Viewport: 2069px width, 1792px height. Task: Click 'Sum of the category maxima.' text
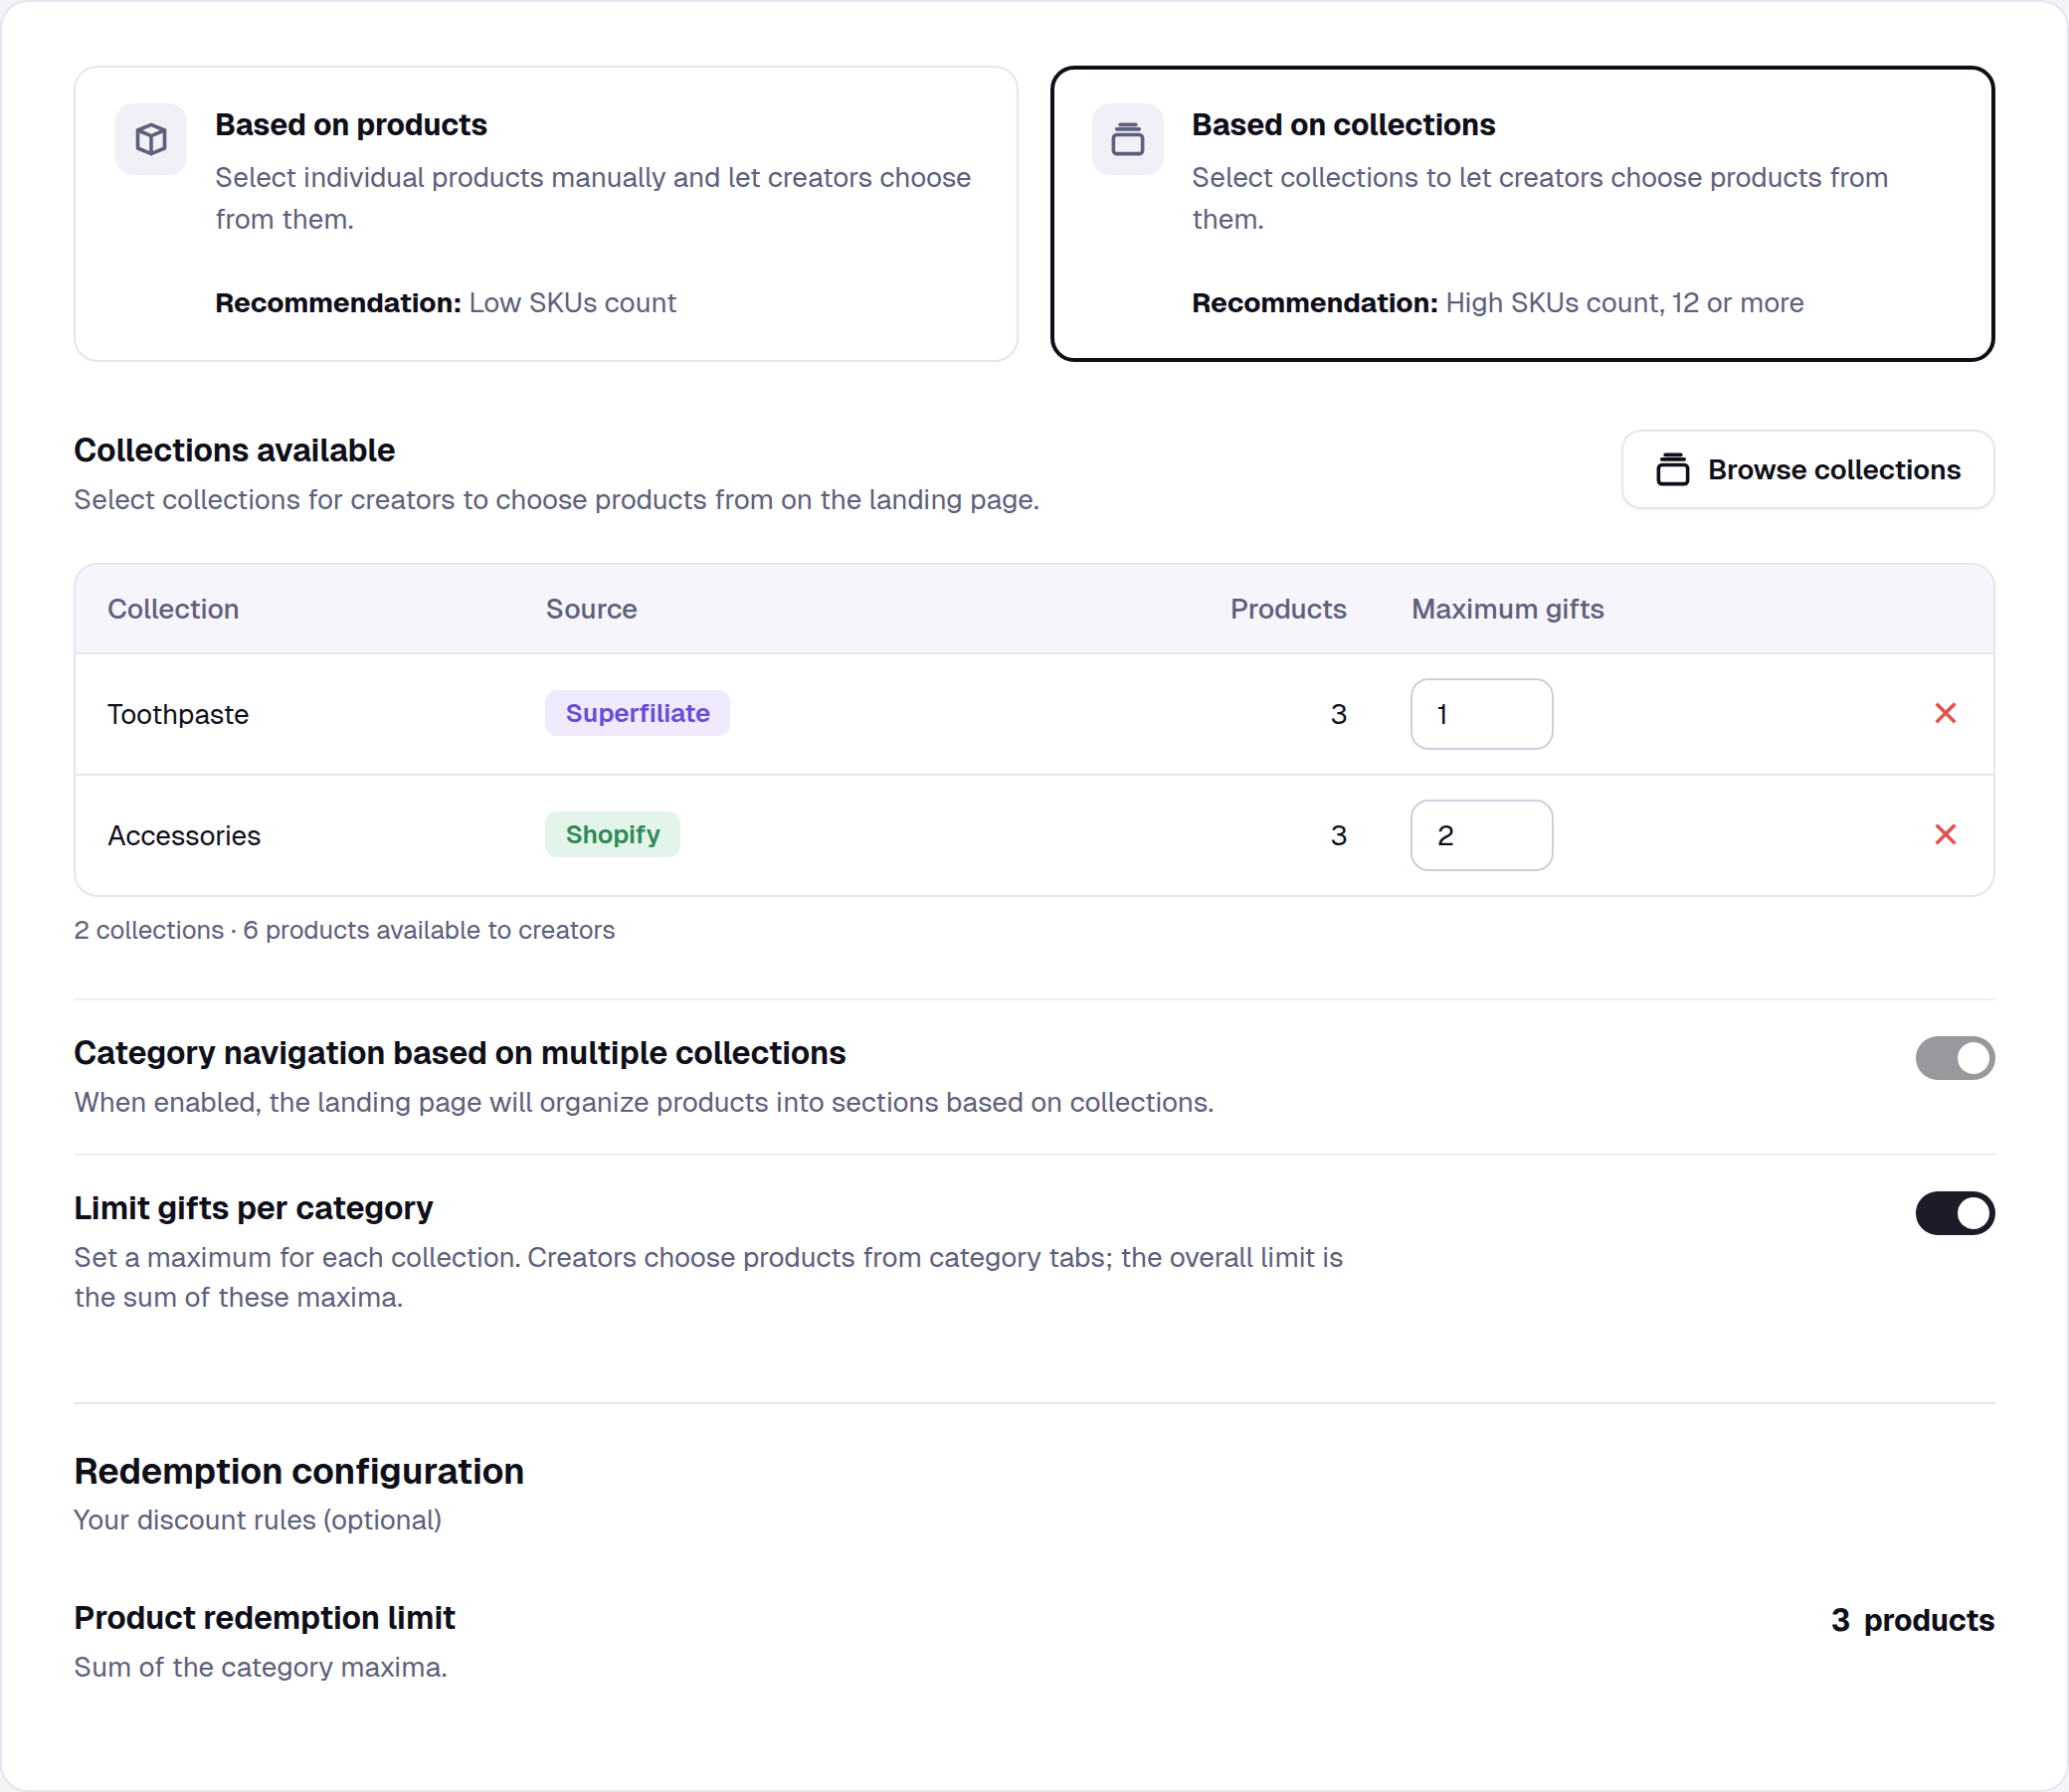coord(260,1667)
